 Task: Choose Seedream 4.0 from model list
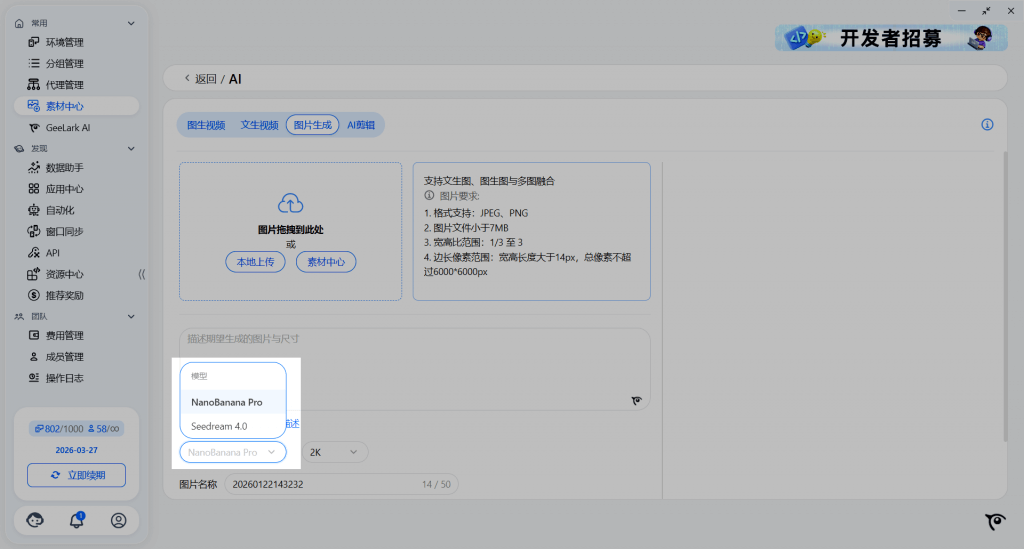(219, 426)
